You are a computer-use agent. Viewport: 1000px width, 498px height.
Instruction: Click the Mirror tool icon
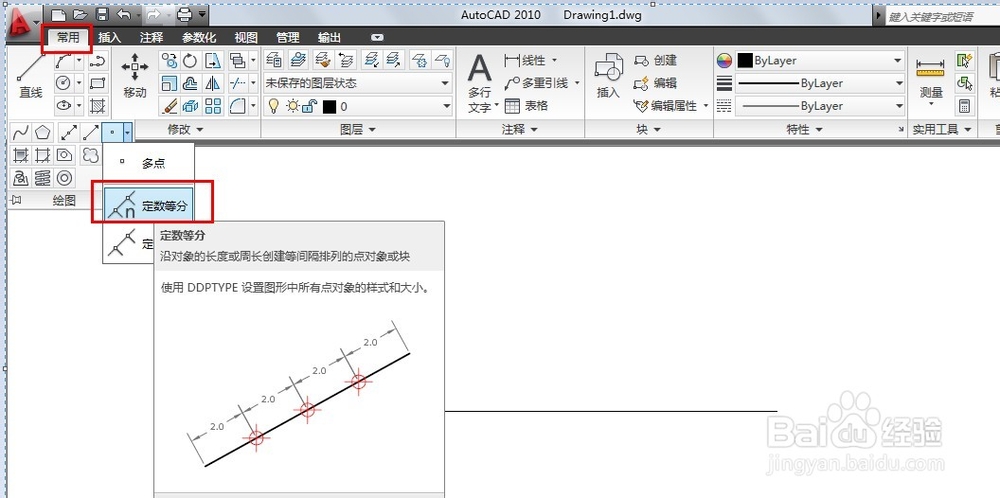pyautogui.click(x=212, y=84)
